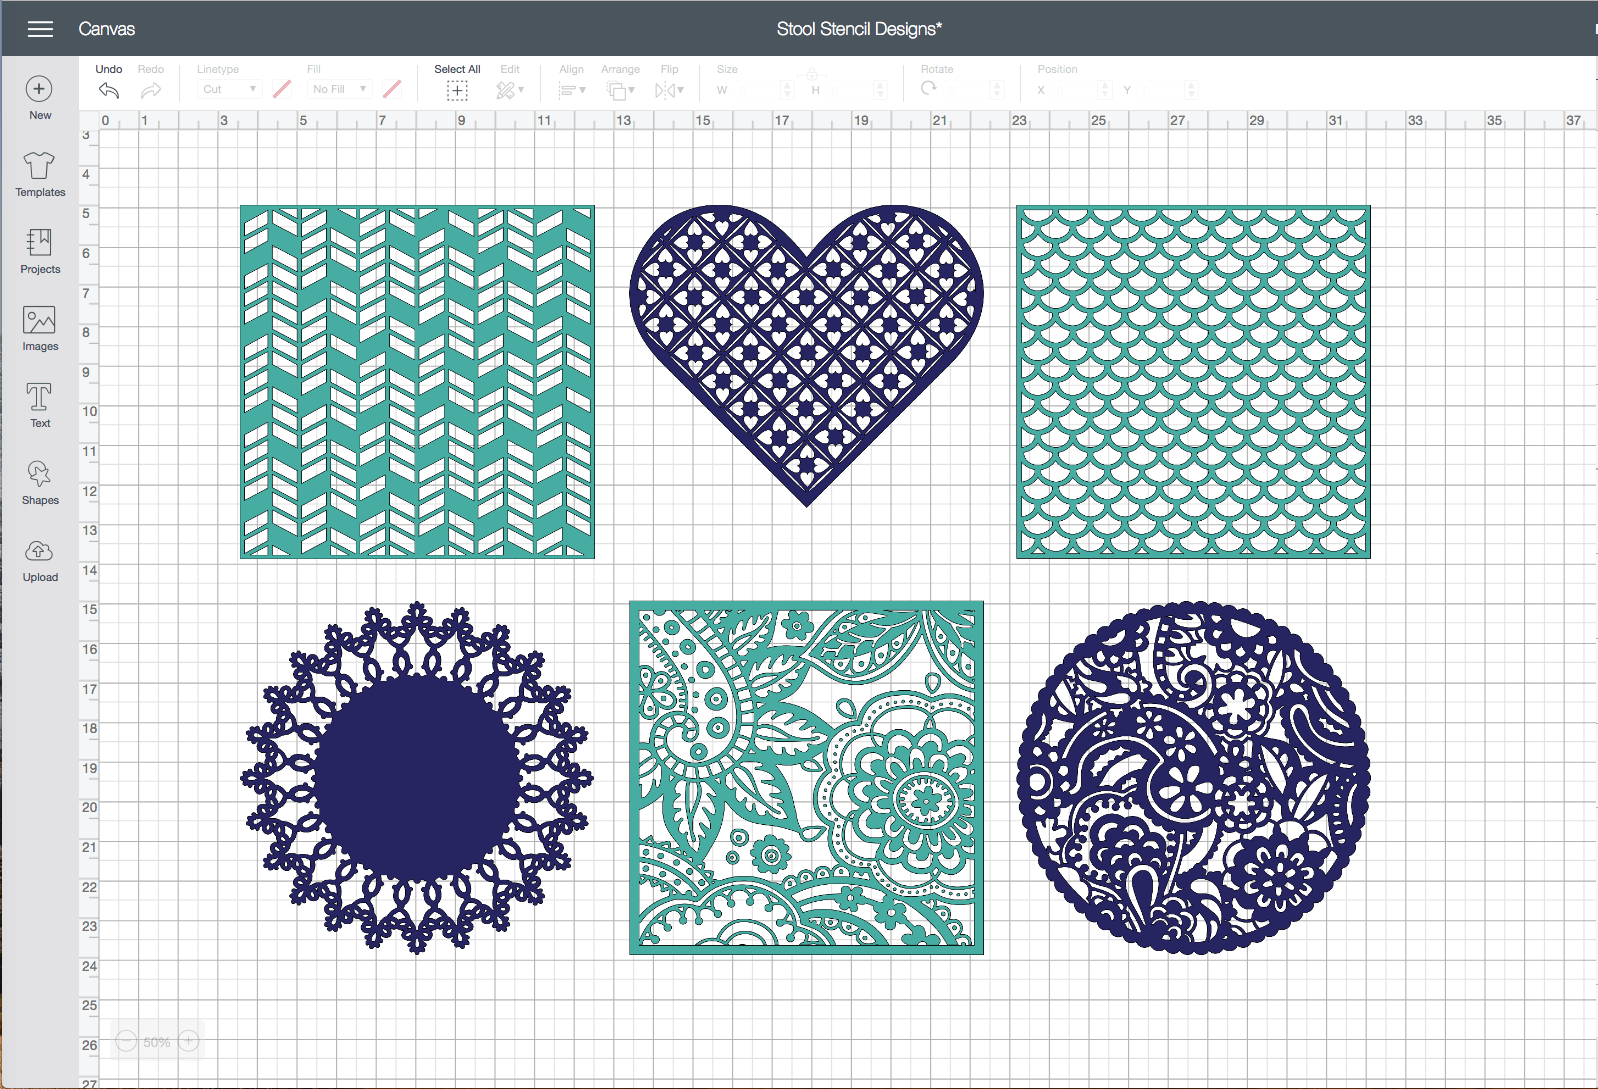Open the hamburger main menu
This screenshot has height=1089, width=1598.
coord(40,29)
